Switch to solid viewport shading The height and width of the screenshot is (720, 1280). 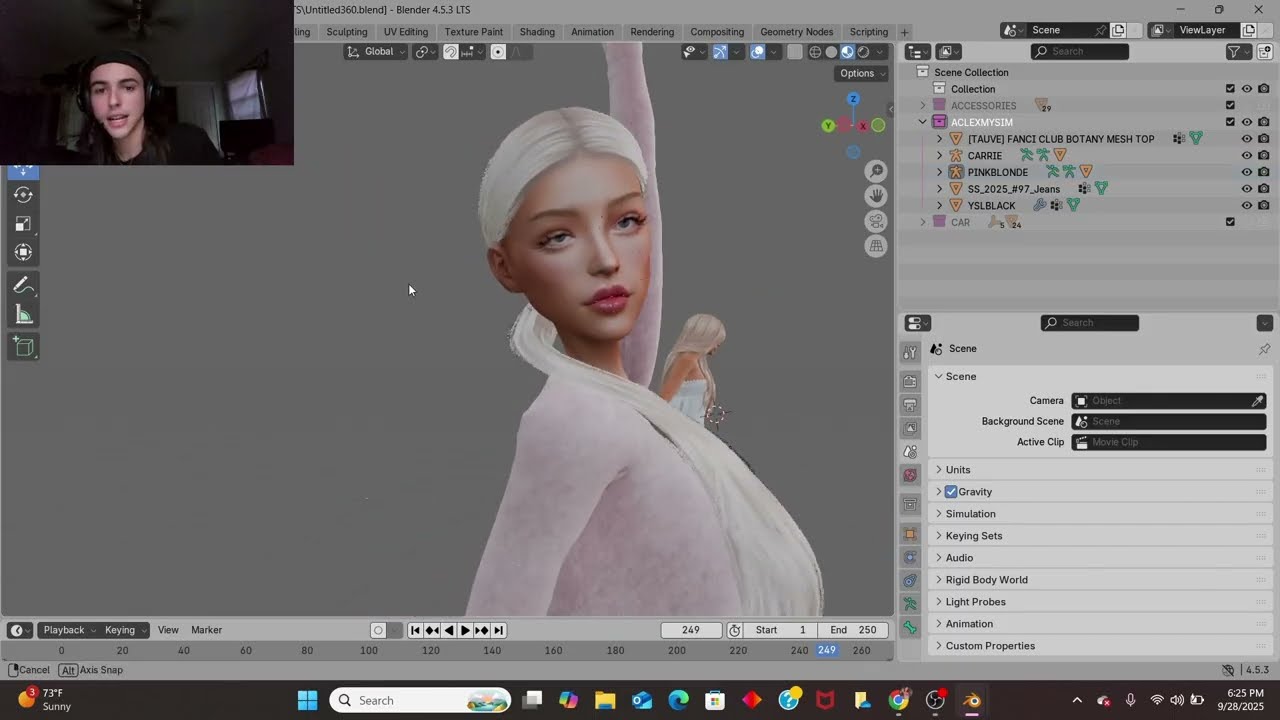pyautogui.click(x=831, y=52)
